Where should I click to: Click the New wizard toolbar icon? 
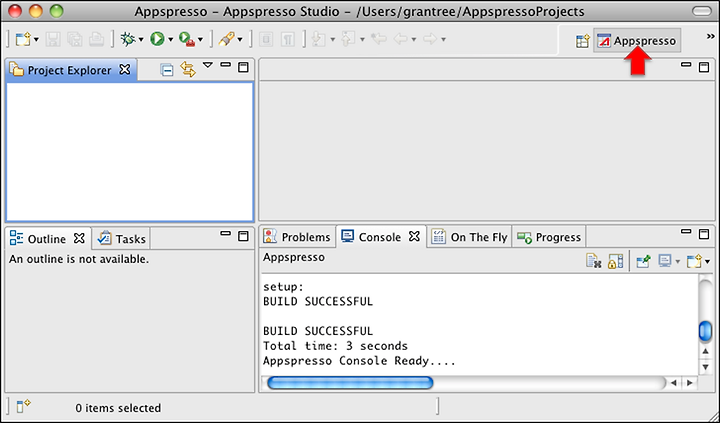pos(22,39)
